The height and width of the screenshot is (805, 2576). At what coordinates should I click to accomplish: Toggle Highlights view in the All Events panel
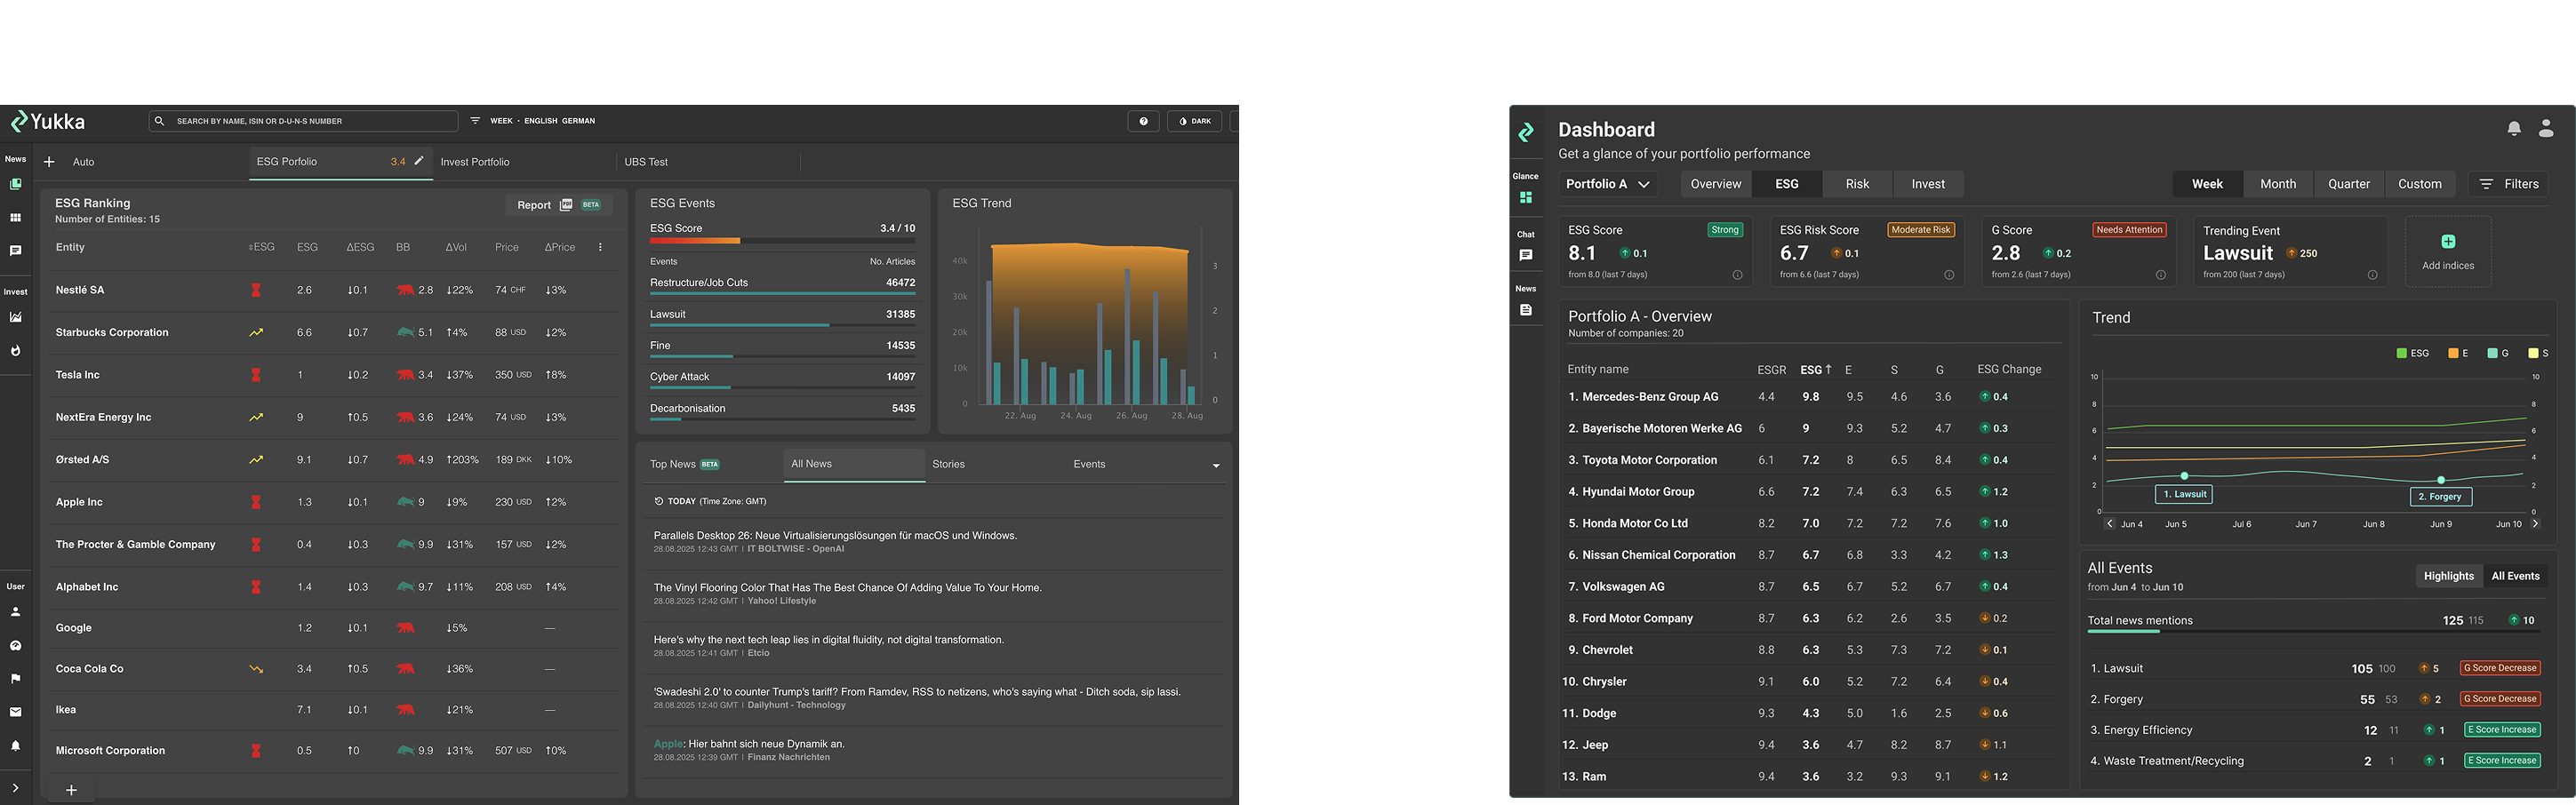[x=2448, y=576]
